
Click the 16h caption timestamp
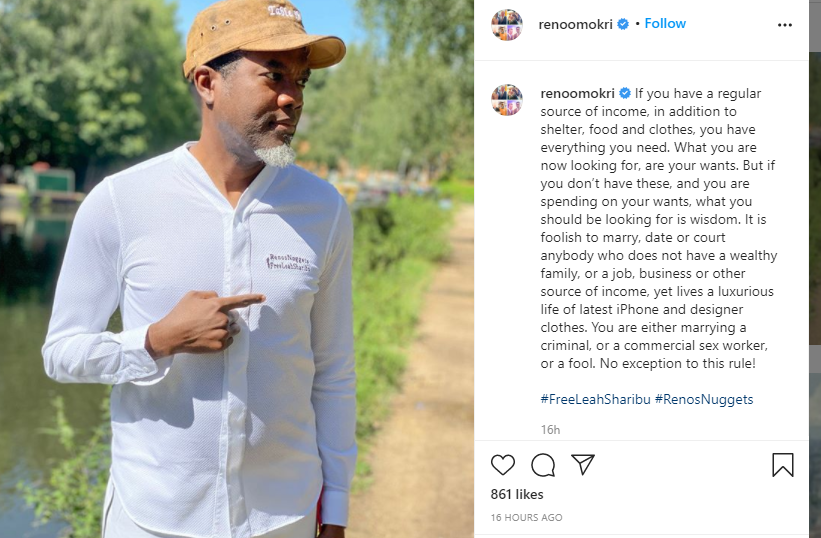(550, 430)
